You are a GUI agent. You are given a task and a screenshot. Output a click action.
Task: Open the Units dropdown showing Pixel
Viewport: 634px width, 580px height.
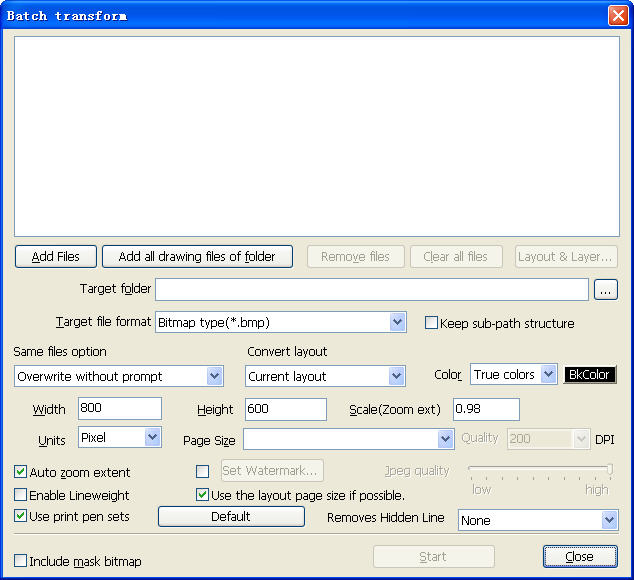pyautogui.click(x=152, y=437)
